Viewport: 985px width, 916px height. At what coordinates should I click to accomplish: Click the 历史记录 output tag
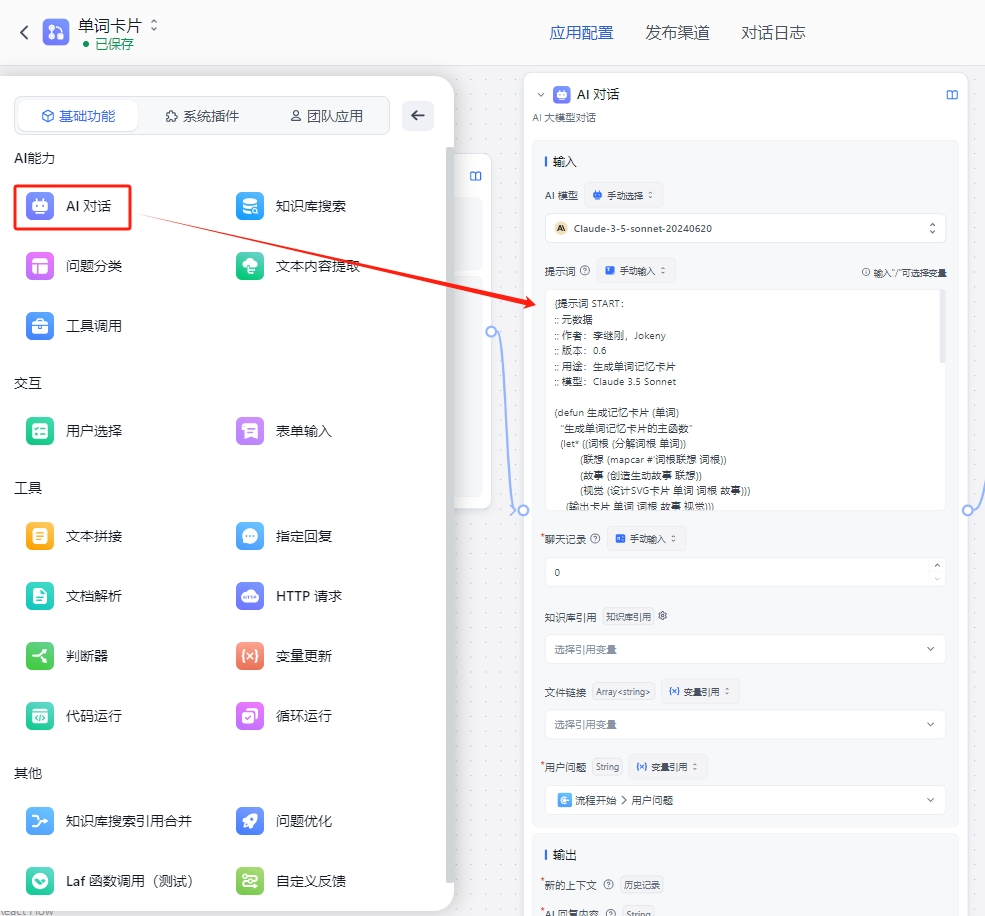(x=641, y=885)
